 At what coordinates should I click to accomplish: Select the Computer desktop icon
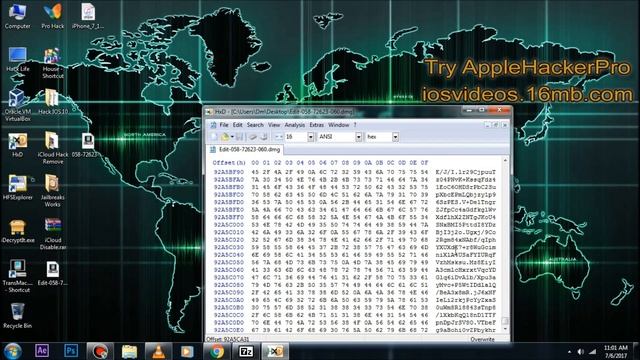coord(18,16)
